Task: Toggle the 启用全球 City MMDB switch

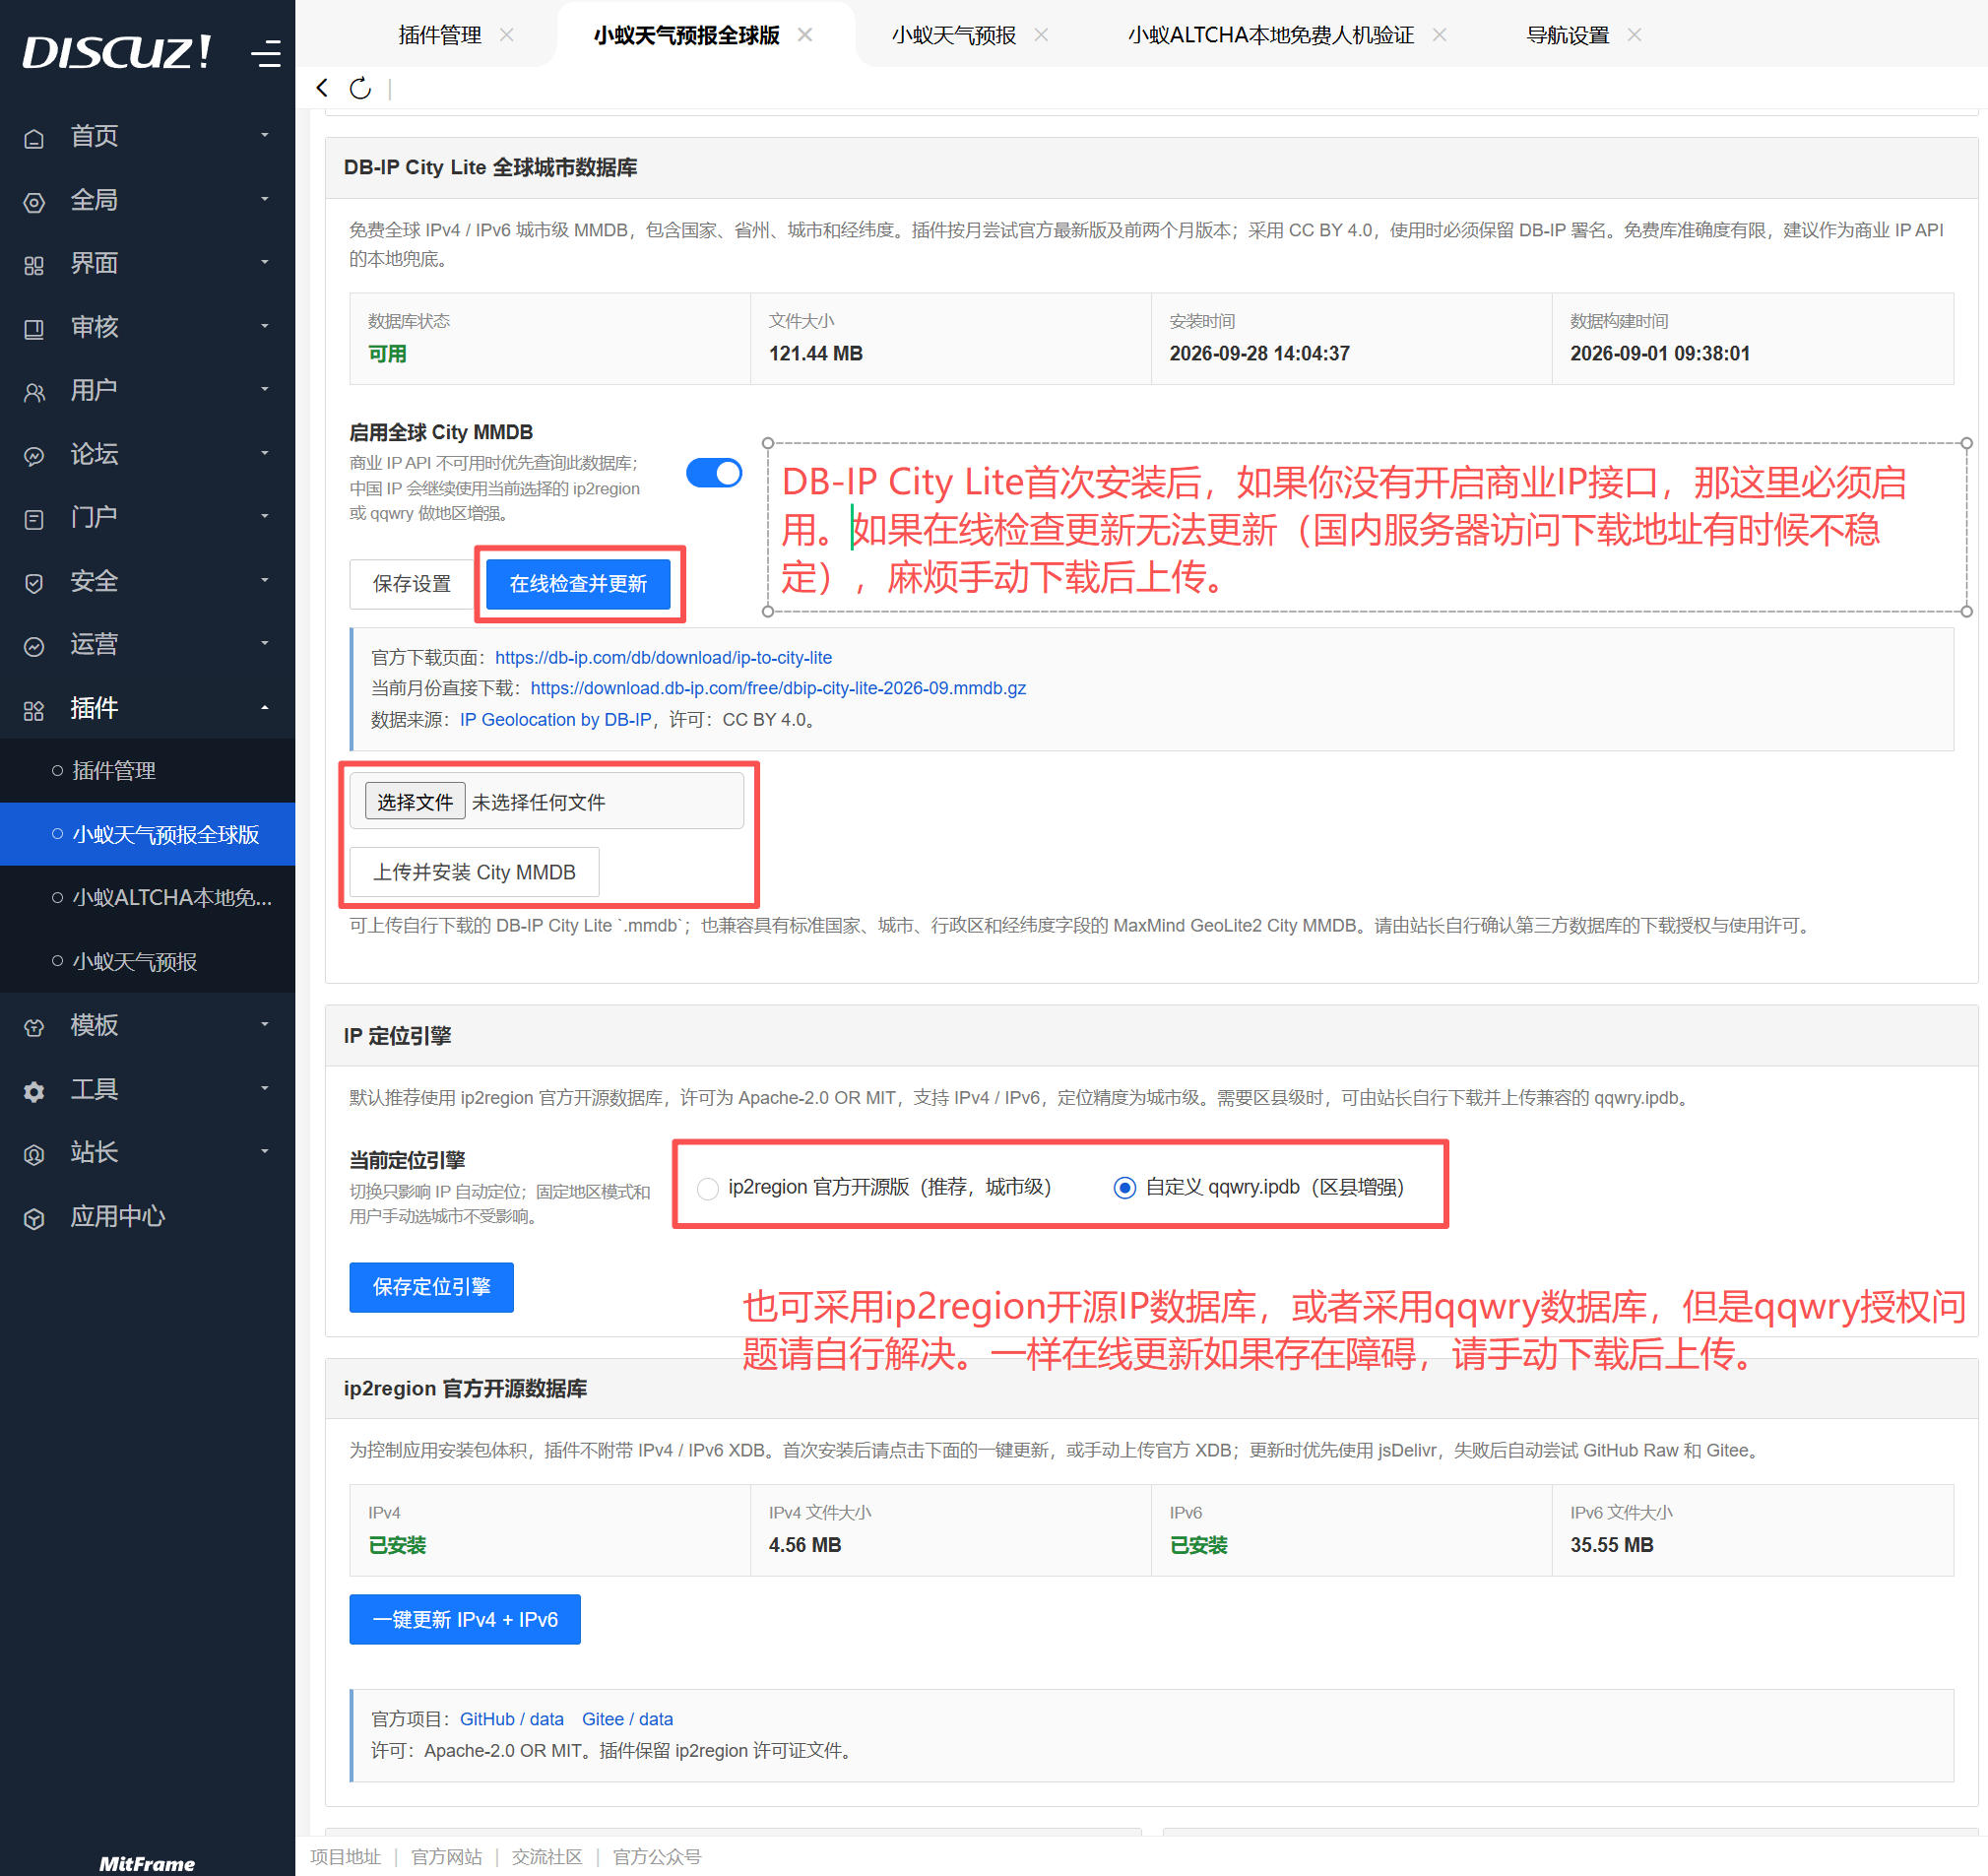Action: [714, 473]
